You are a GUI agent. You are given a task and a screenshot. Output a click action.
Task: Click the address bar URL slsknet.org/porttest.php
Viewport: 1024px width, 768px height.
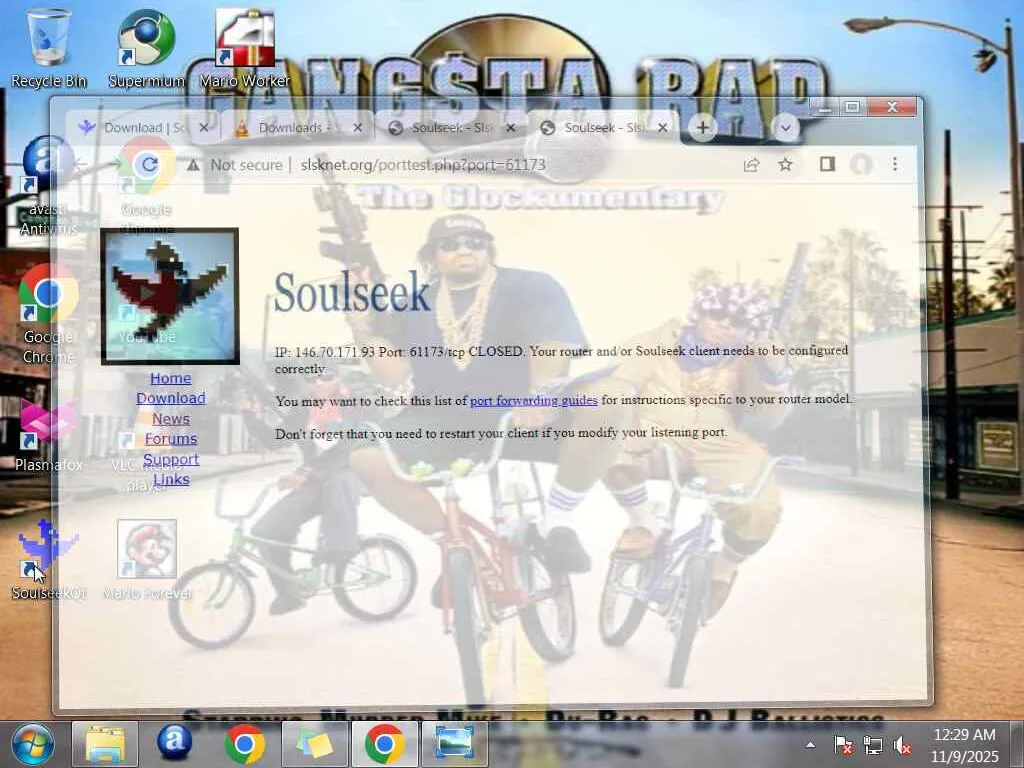423,165
